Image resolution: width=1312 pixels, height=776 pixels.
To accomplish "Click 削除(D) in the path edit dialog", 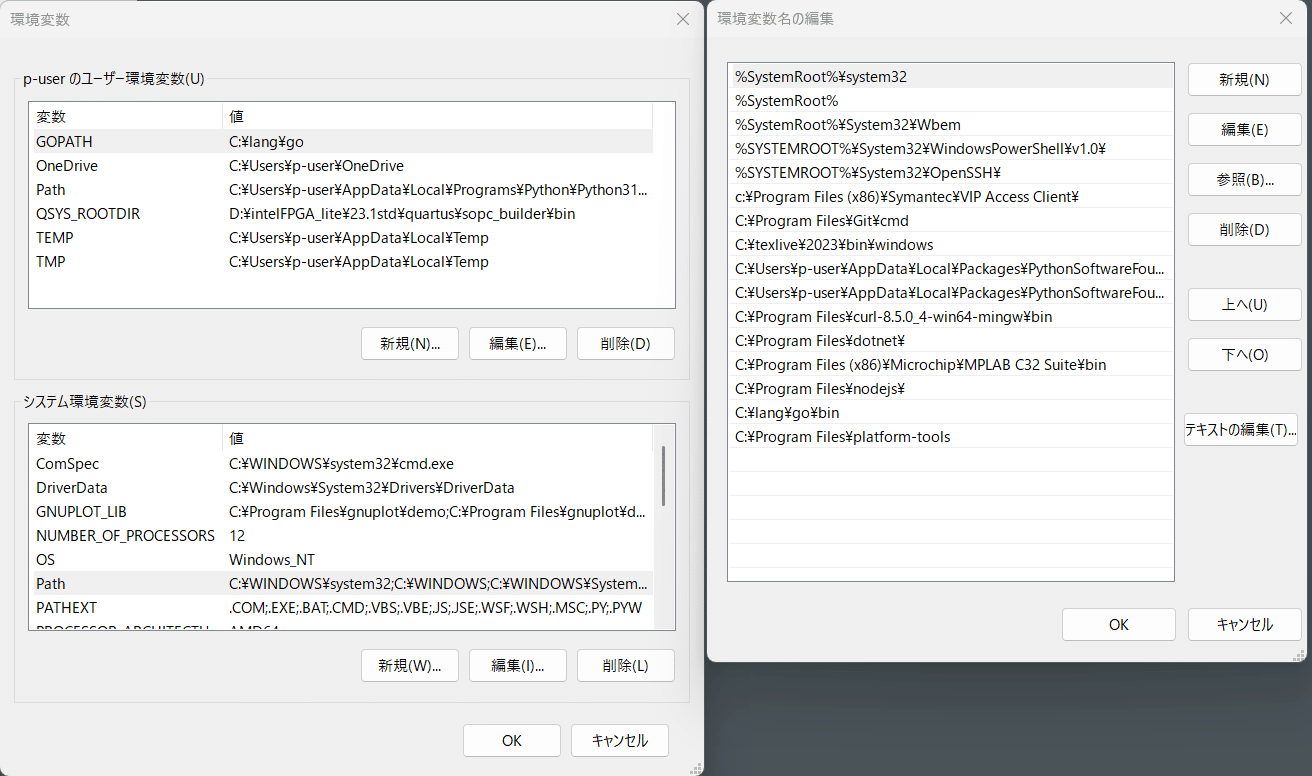I will click(1244, 230).
